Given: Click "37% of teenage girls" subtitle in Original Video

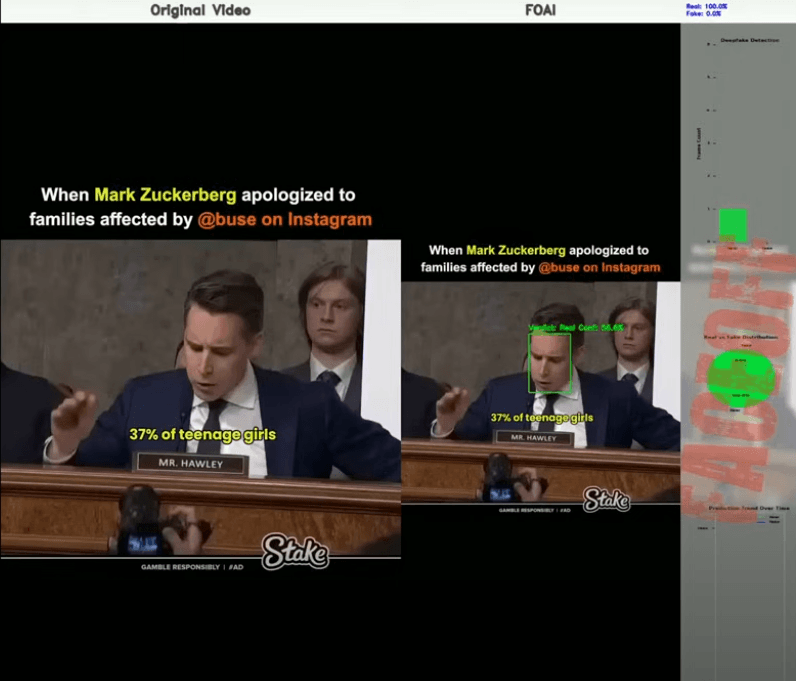Looking at the screenshot, I should click(203, 435).
